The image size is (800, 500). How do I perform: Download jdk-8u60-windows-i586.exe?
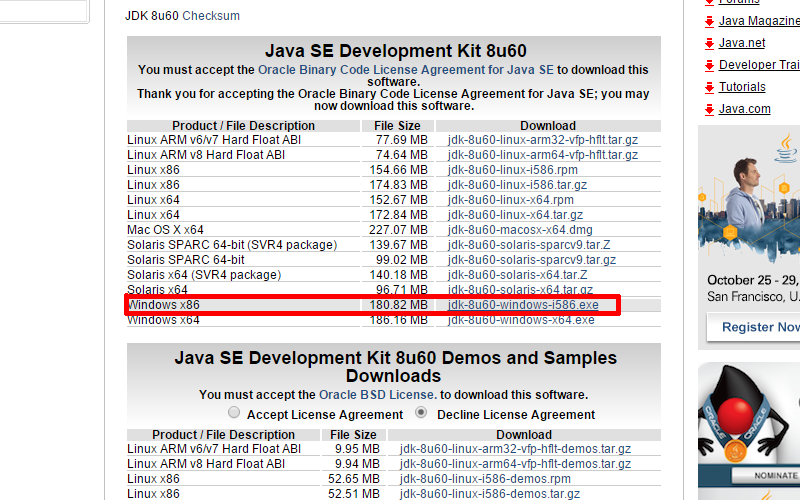[x=523, y=305]
